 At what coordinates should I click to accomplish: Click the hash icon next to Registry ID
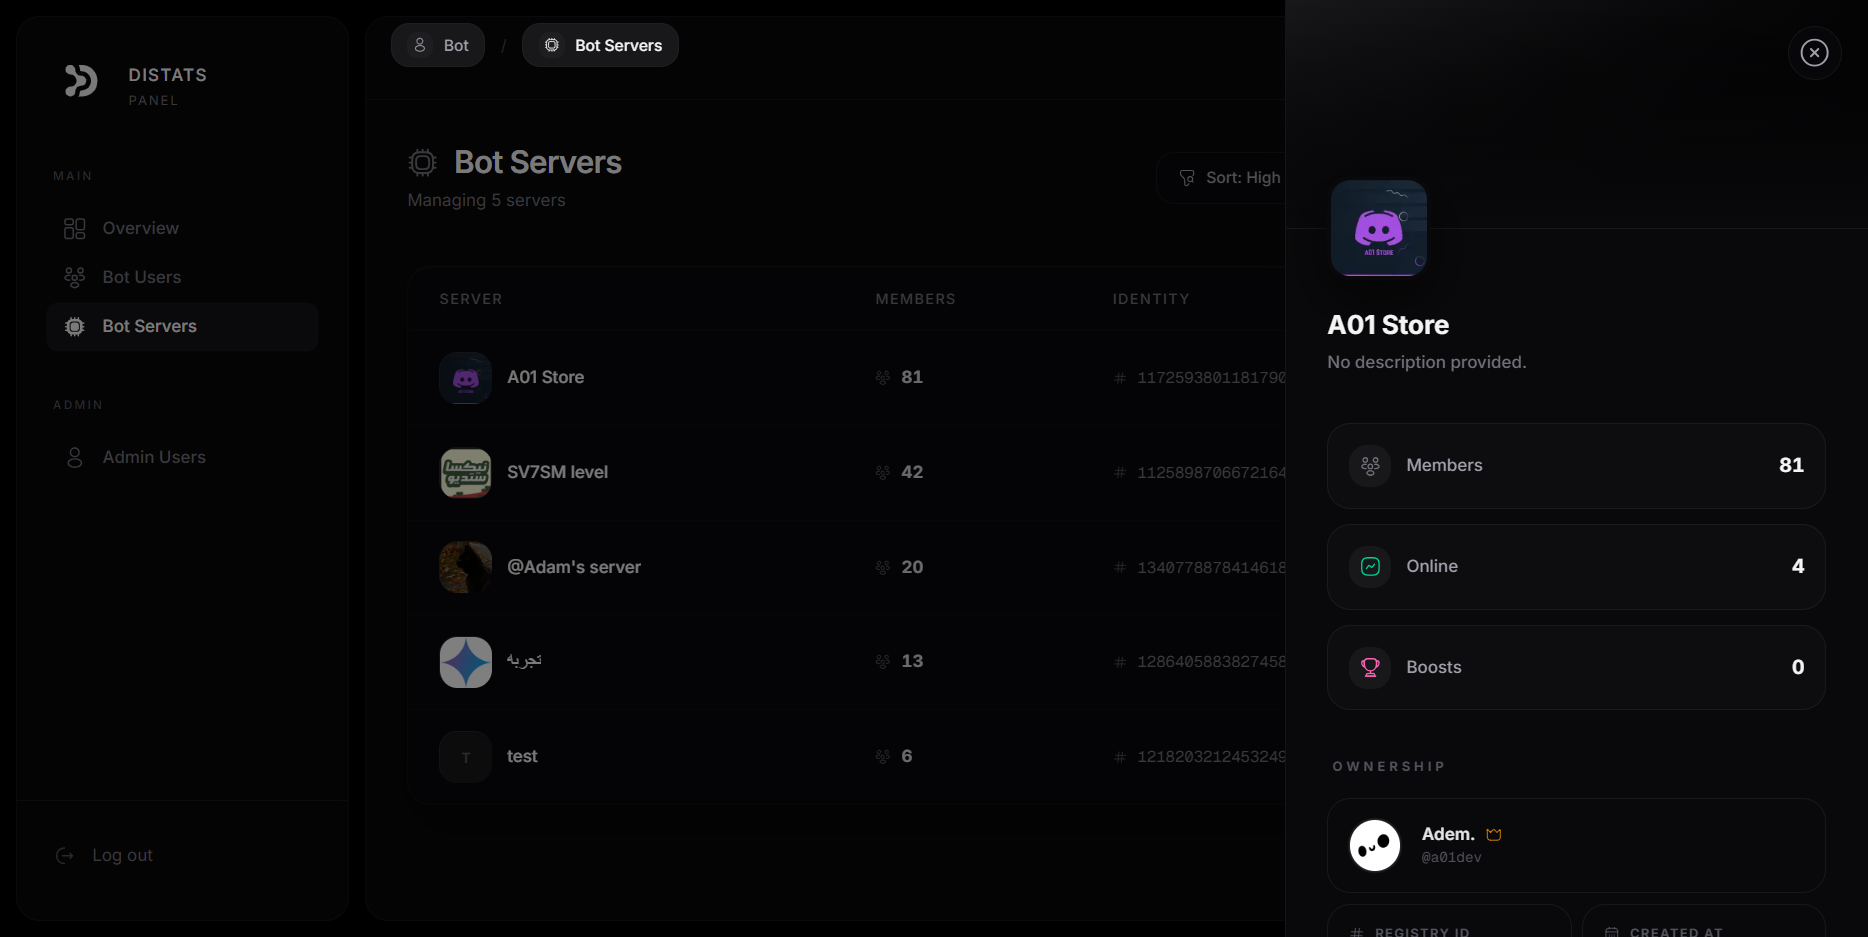click(x=1355, y=931)
